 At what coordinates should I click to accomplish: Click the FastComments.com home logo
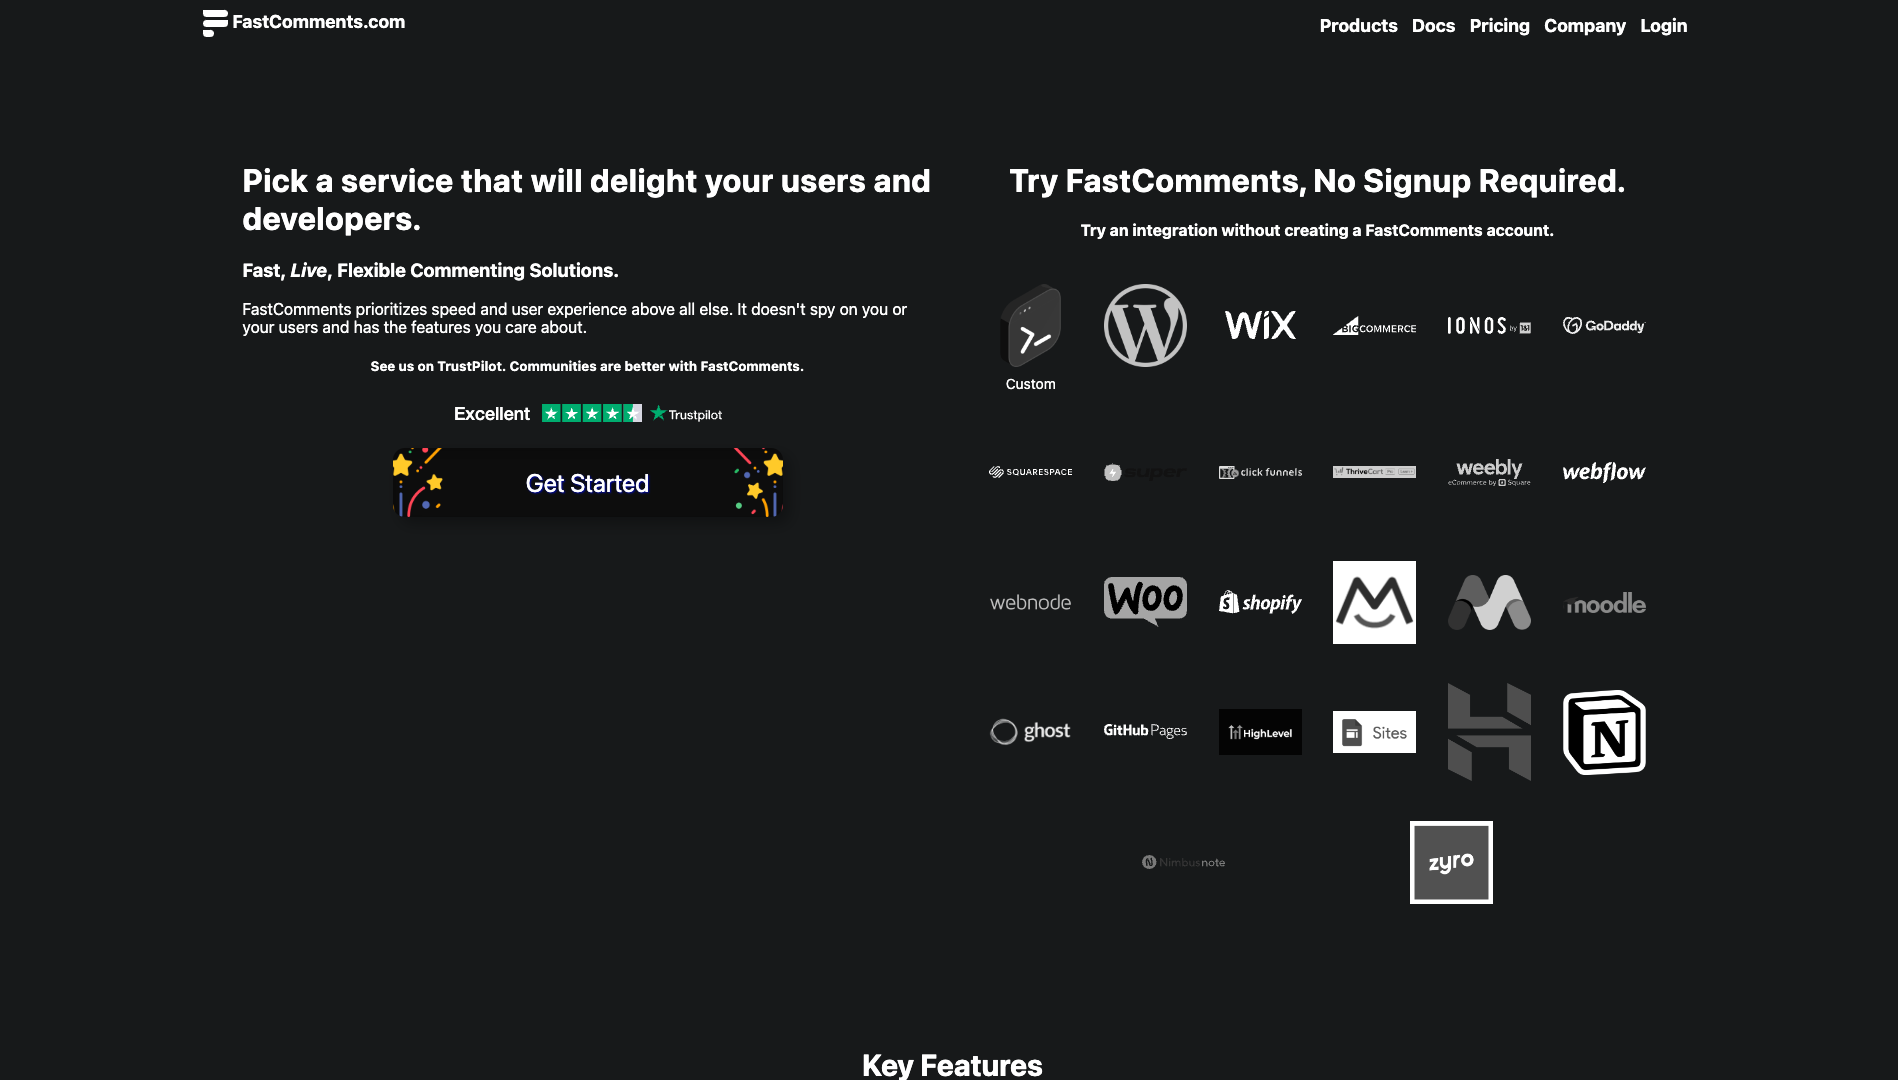click(304, 22)
